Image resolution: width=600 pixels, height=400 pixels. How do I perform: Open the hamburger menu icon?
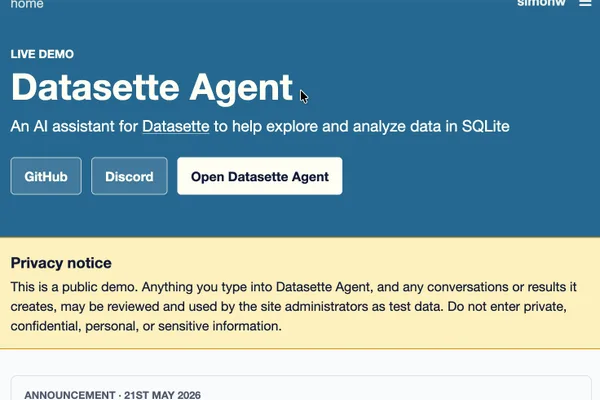tap(585, 3)
